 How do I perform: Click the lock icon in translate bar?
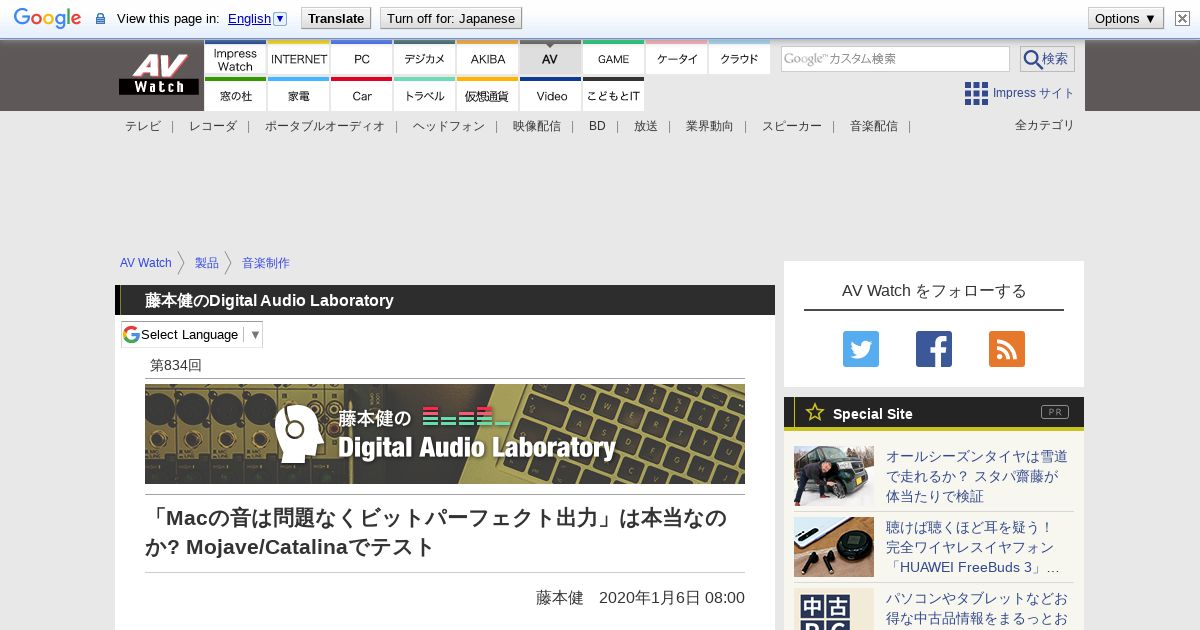100,19
